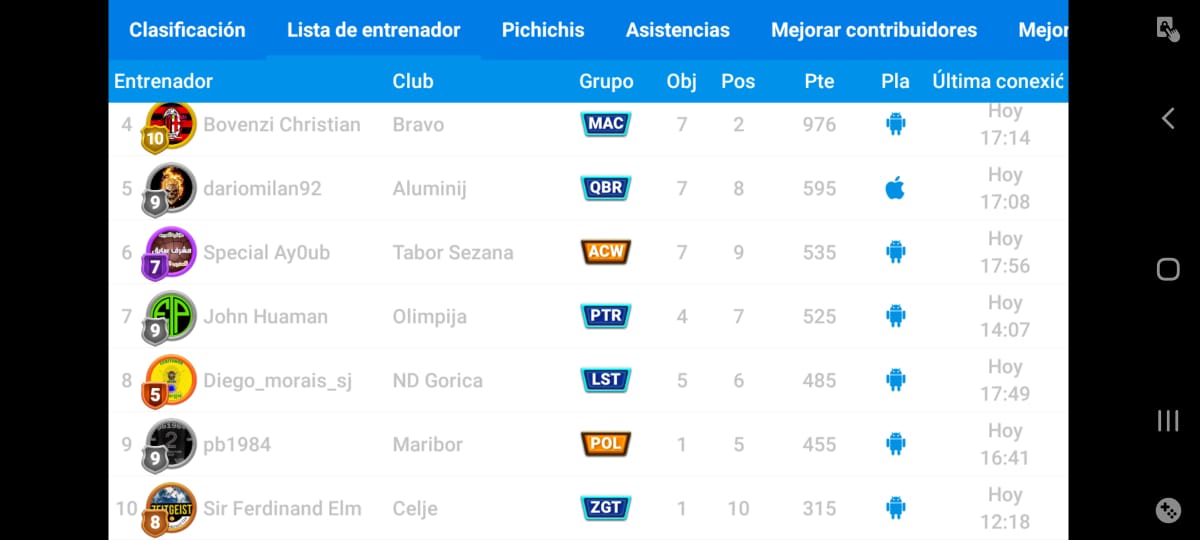Open the Pichichis tab
This screenshot has width=1200, height=540.
pos(543,30)
